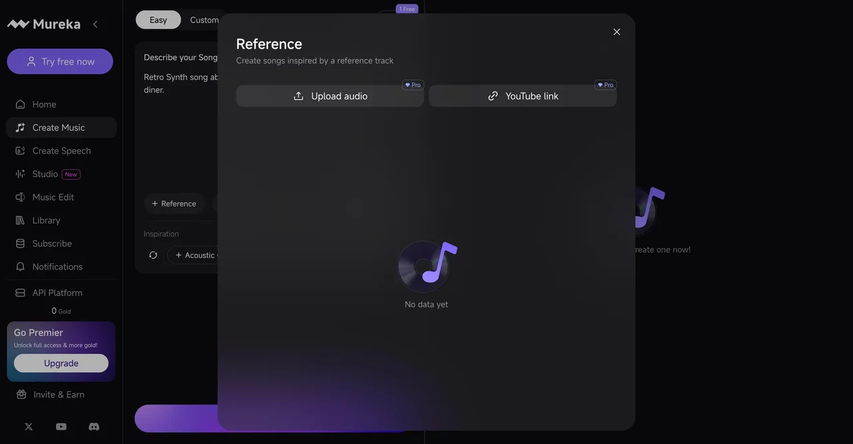Open the YouTube social icon
Screen dimensions: 853x444
click(61, 427)
